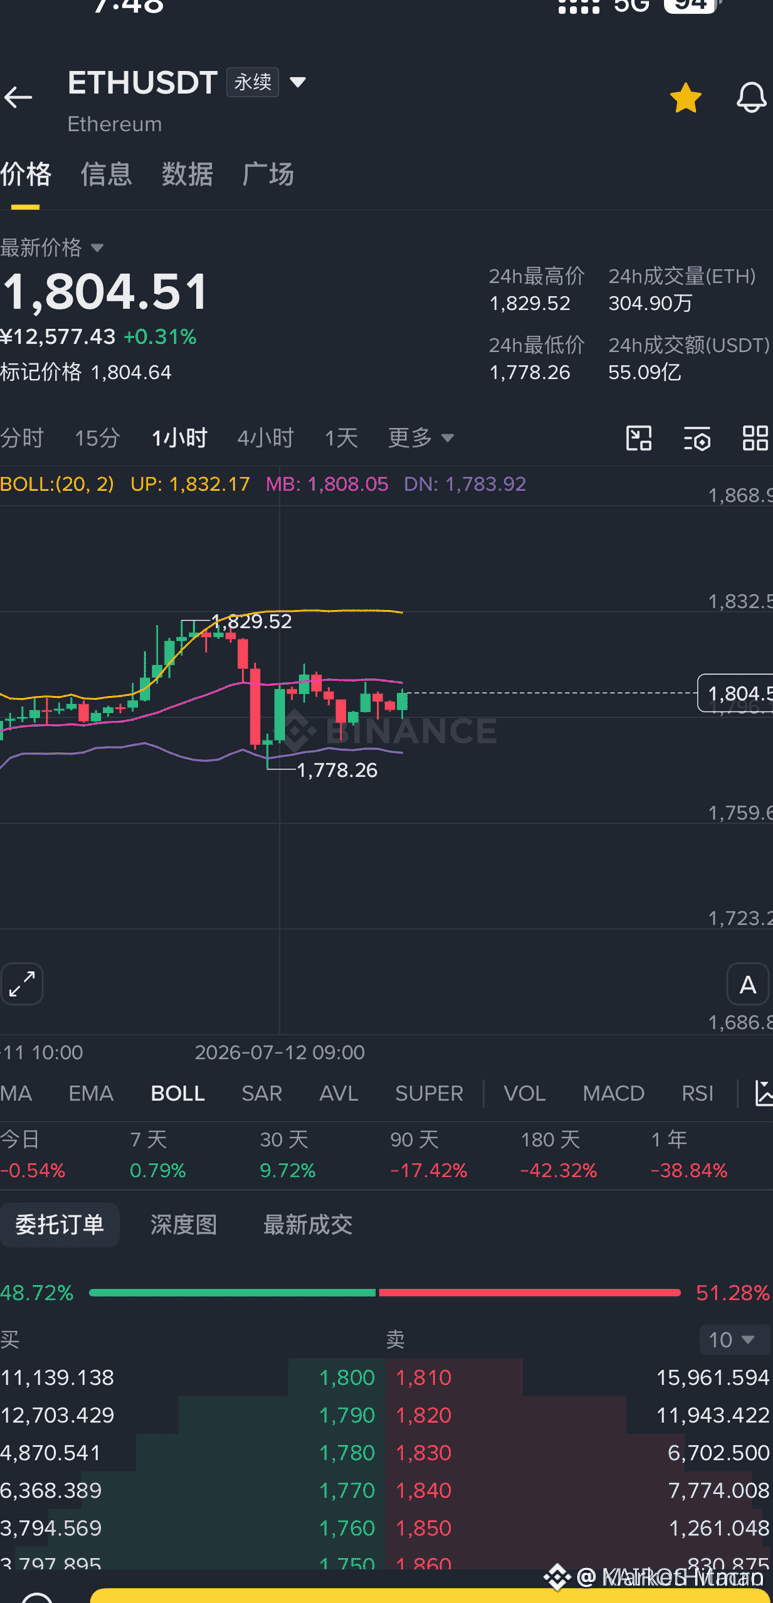Image resolution: width=773 pixels, height=1603 pixels.
Task: Switch to the 价格 tab
Action: 26,174
